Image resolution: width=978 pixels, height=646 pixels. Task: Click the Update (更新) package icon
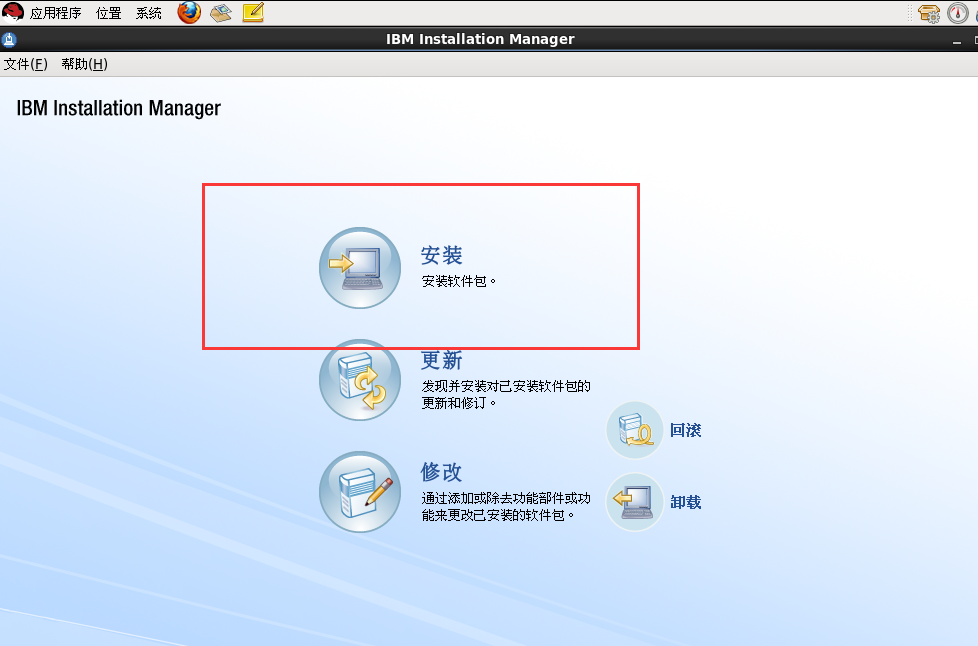(360, 380)
